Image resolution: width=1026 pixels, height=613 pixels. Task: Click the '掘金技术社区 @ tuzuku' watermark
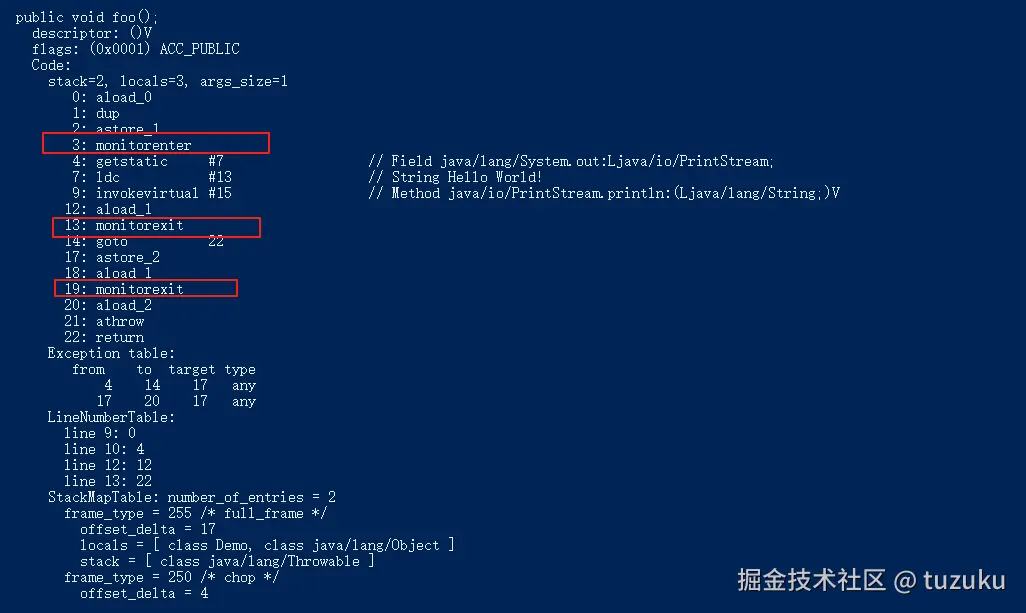click(871, 579)
